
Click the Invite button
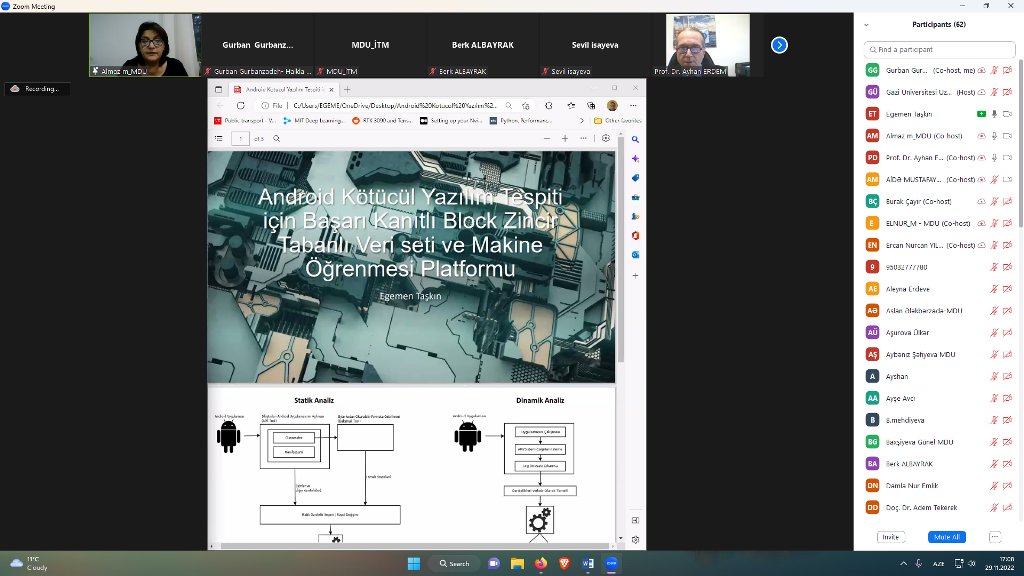889,537
